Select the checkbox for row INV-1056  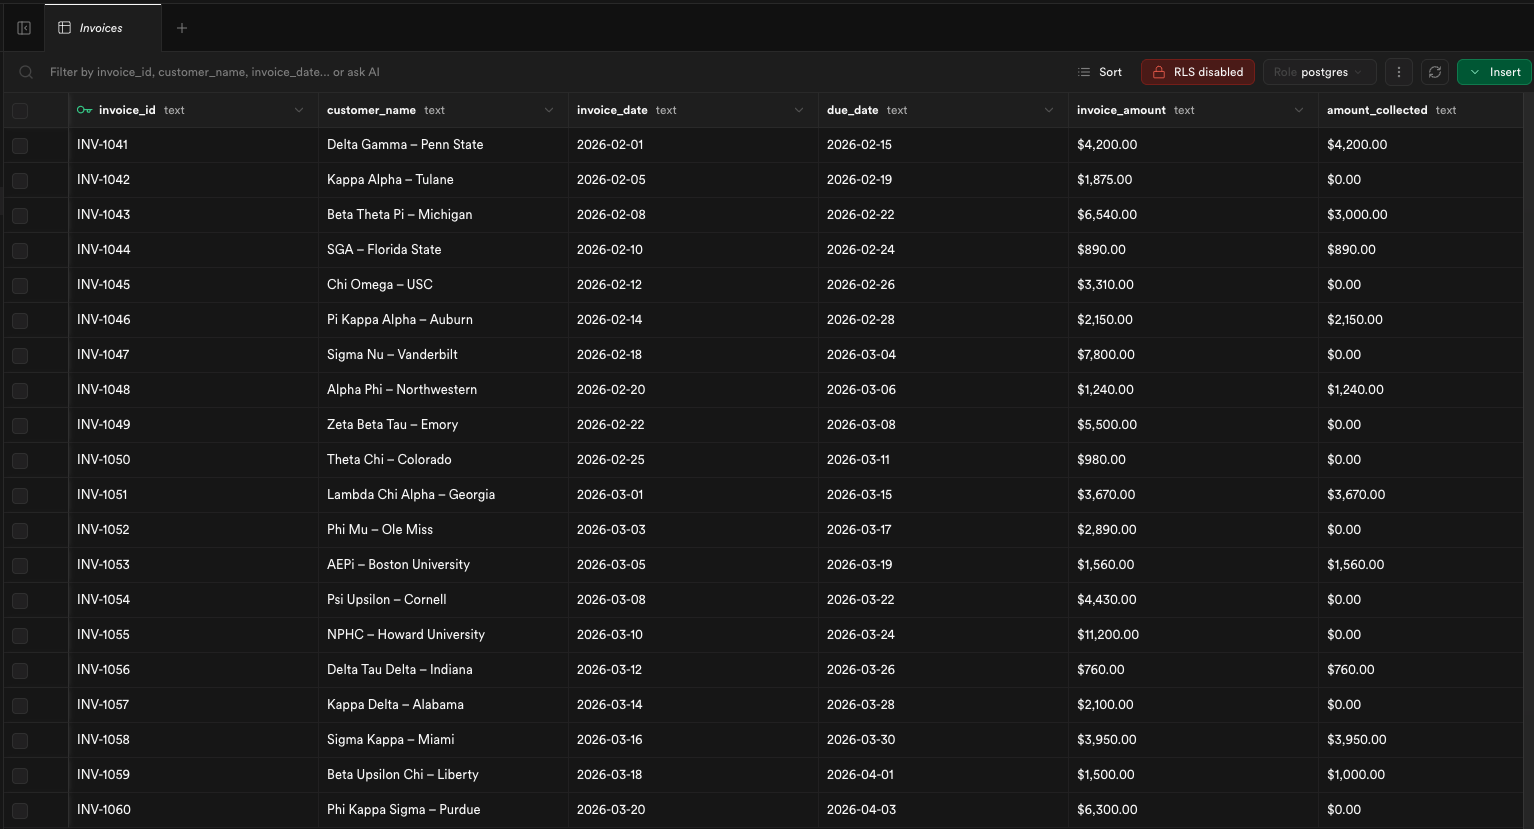20,670
